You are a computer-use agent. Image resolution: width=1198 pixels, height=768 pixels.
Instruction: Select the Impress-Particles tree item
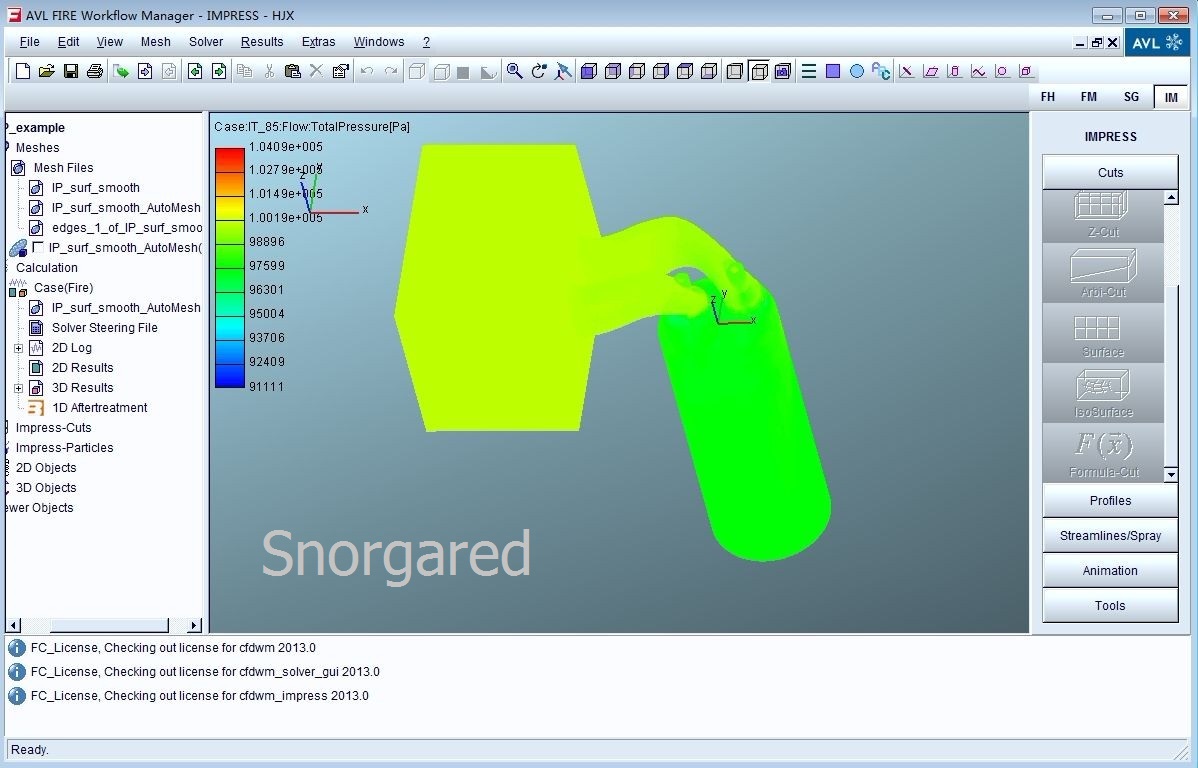pos(64,448)
